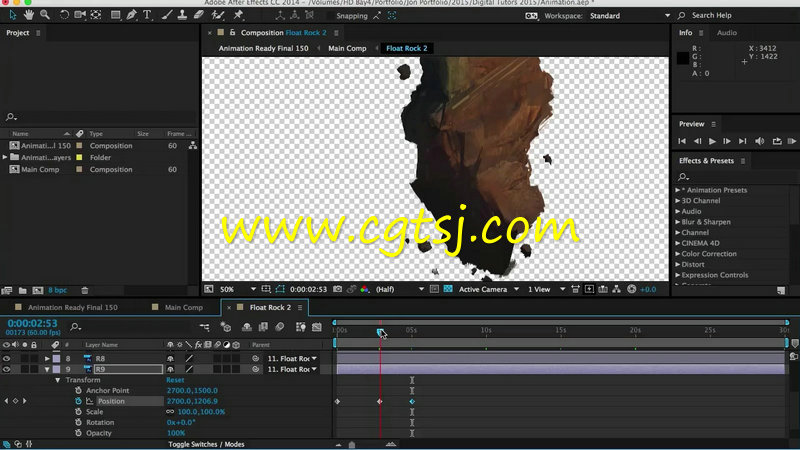The height and width of the screenshot is (450, 800).
Task: Click the timeline current time indicator
Action: tap(380, 332)
